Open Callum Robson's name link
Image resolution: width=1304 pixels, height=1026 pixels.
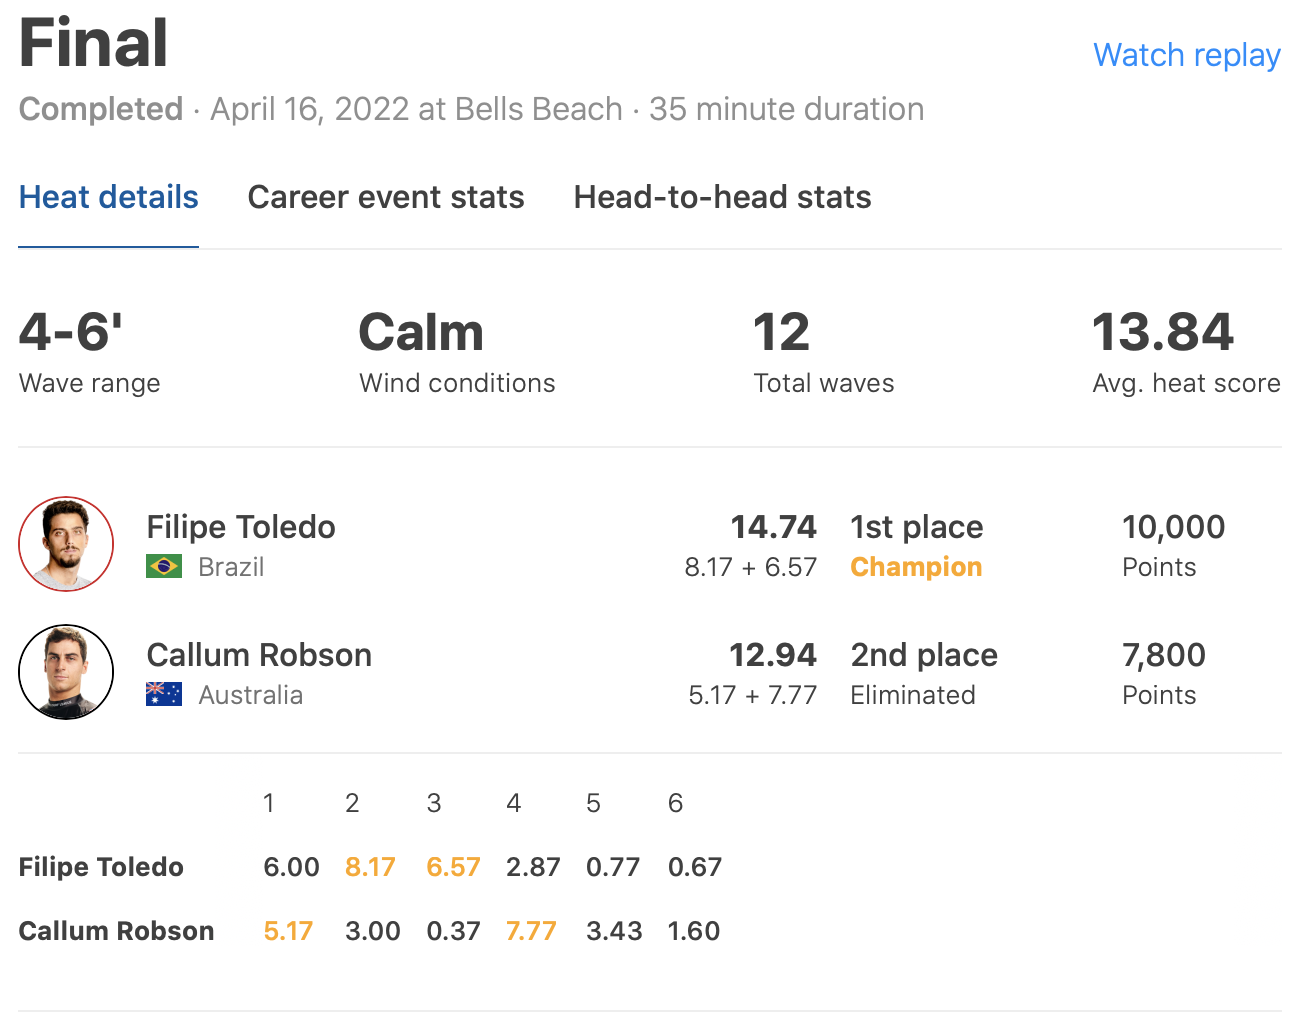[x=259, y=655]
